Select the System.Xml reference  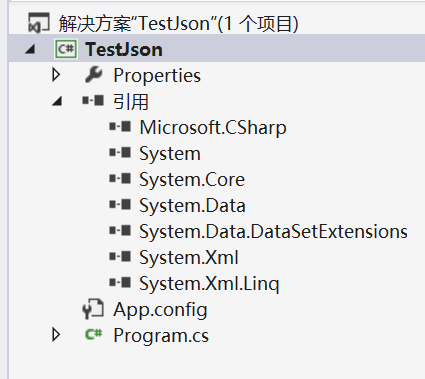(189, 258)
